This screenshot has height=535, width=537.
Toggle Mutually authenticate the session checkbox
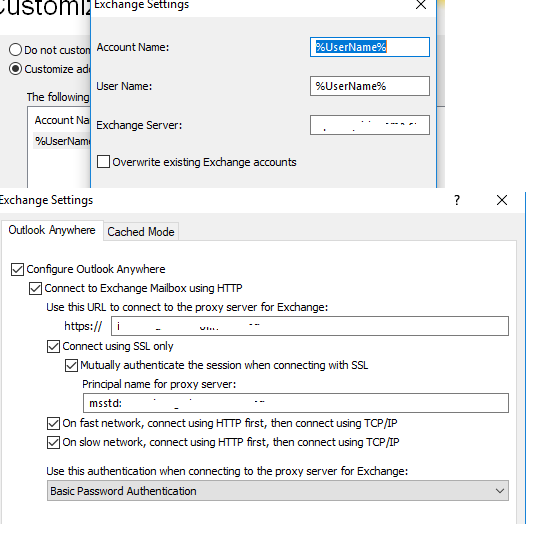[x=71, y=365]
